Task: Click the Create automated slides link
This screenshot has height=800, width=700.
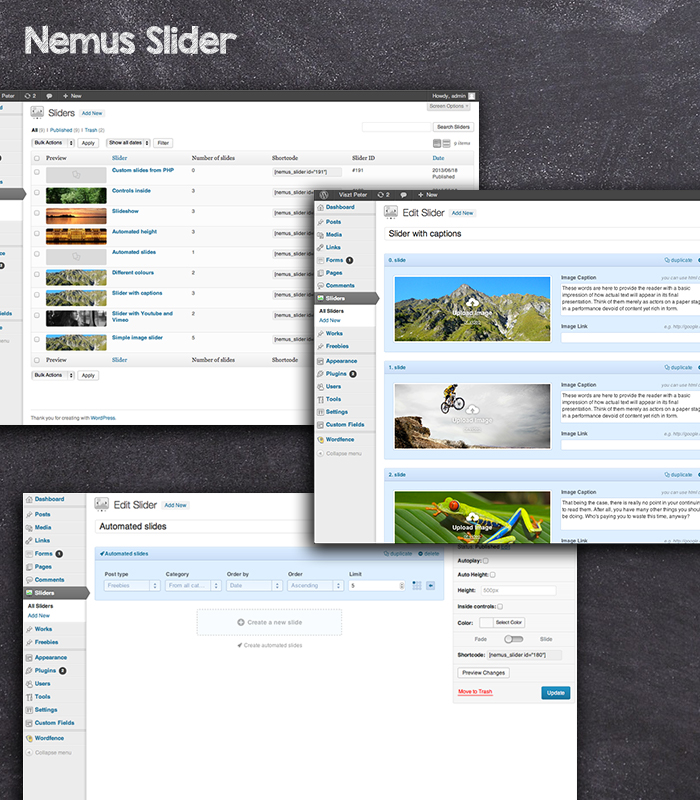Action: coord(270,645)
